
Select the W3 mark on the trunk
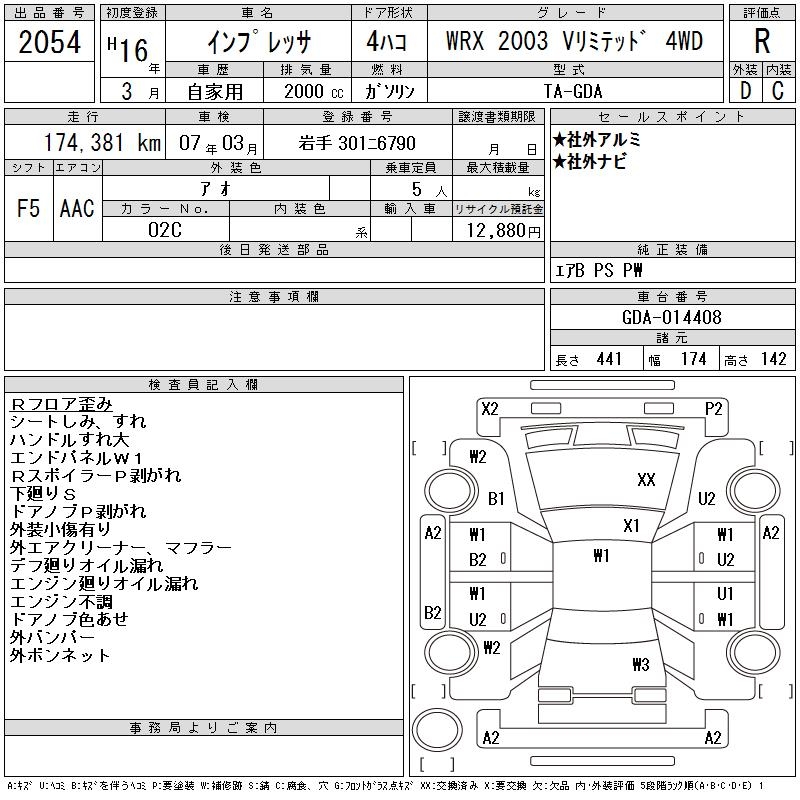coord(641,664)
